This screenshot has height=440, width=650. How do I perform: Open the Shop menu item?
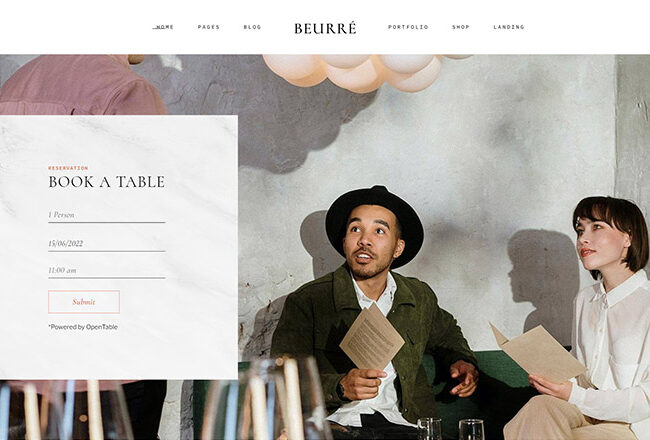coord(461,27)
